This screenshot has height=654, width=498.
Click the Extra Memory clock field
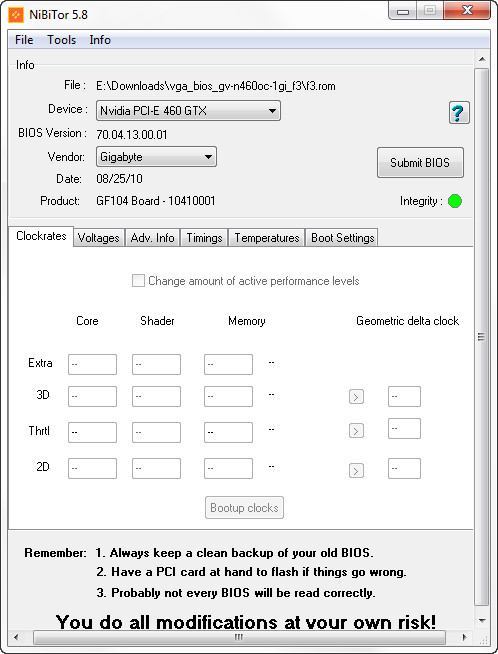point(228,365)
